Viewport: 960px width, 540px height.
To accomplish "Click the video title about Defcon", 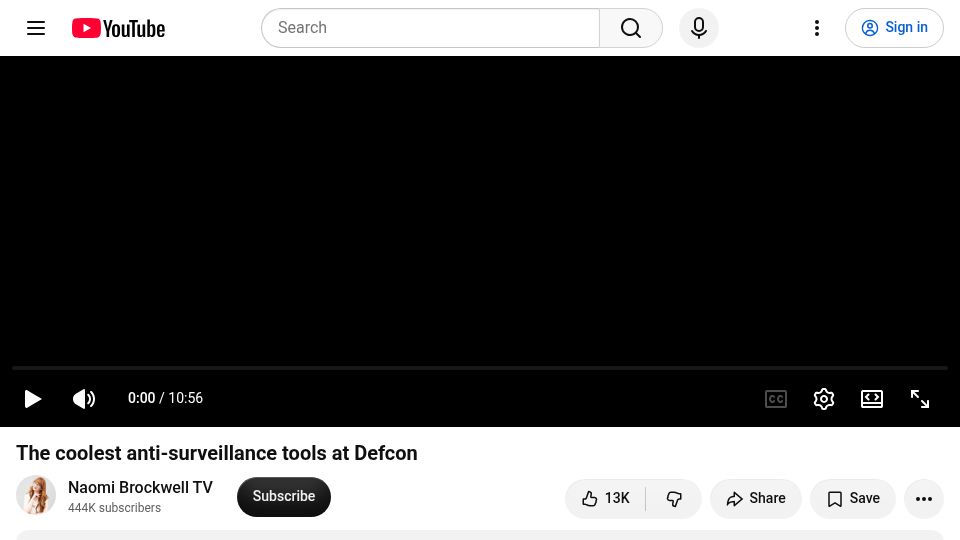I will point(217,453).
